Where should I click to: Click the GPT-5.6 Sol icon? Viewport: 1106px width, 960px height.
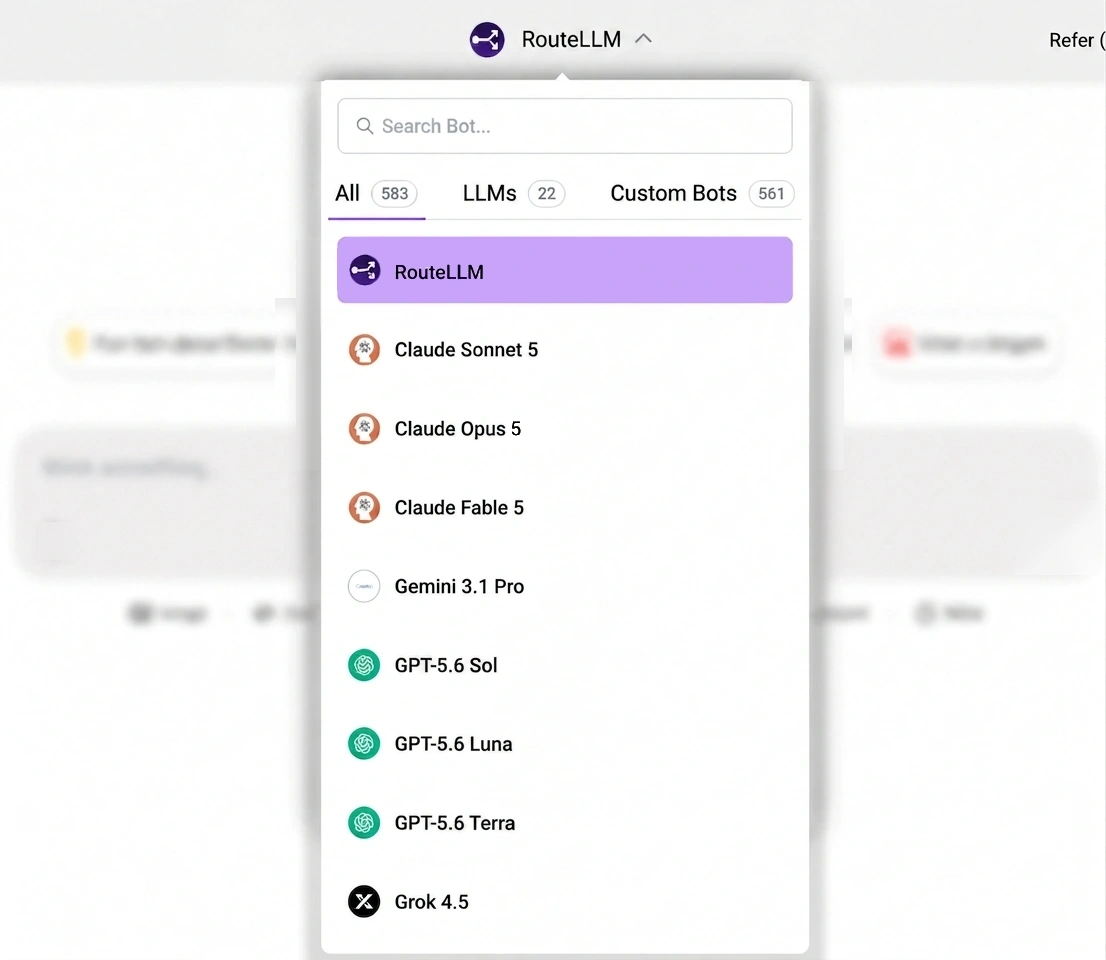tap(364, 665)
